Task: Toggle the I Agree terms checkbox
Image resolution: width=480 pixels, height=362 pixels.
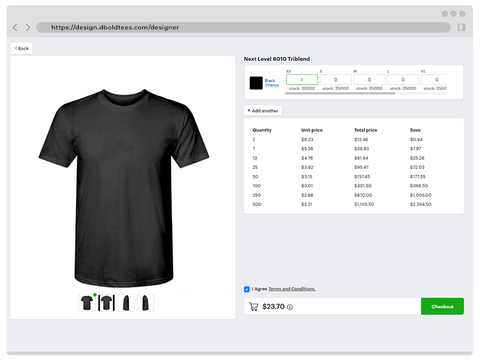Action: [247, 289]
